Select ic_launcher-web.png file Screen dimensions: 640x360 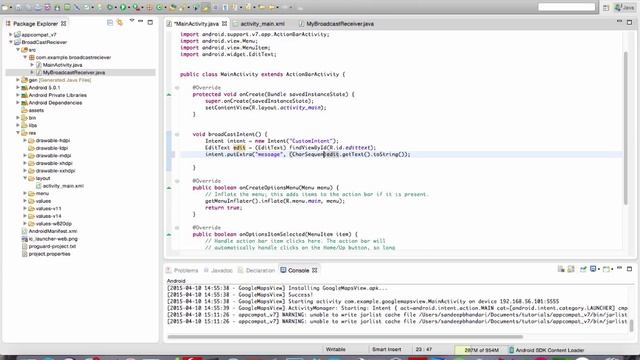(53, 239)
